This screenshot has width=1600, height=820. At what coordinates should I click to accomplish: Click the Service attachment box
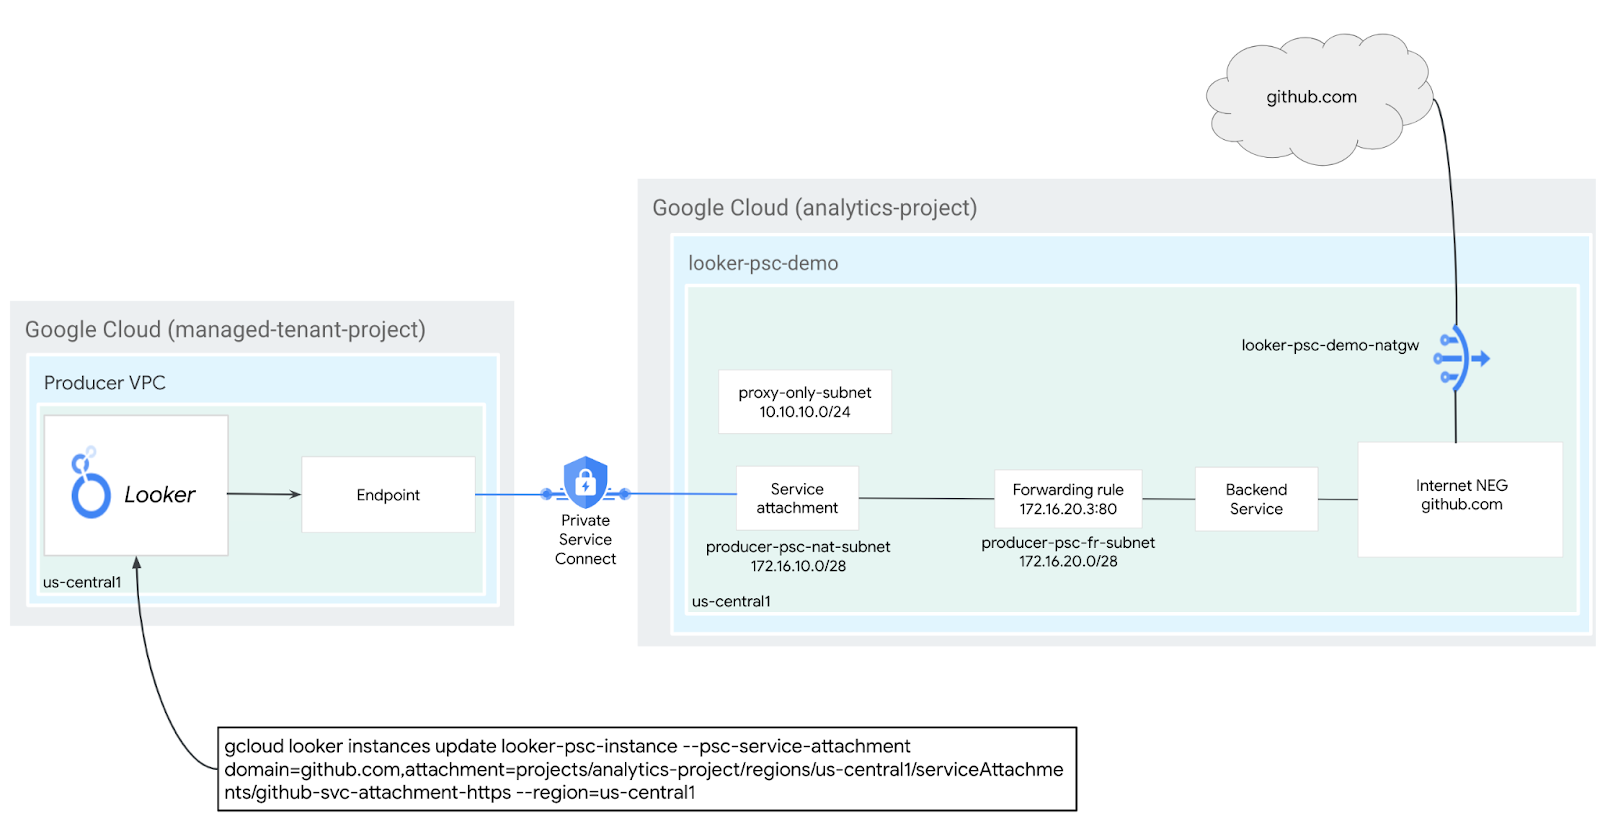[797, 498]
